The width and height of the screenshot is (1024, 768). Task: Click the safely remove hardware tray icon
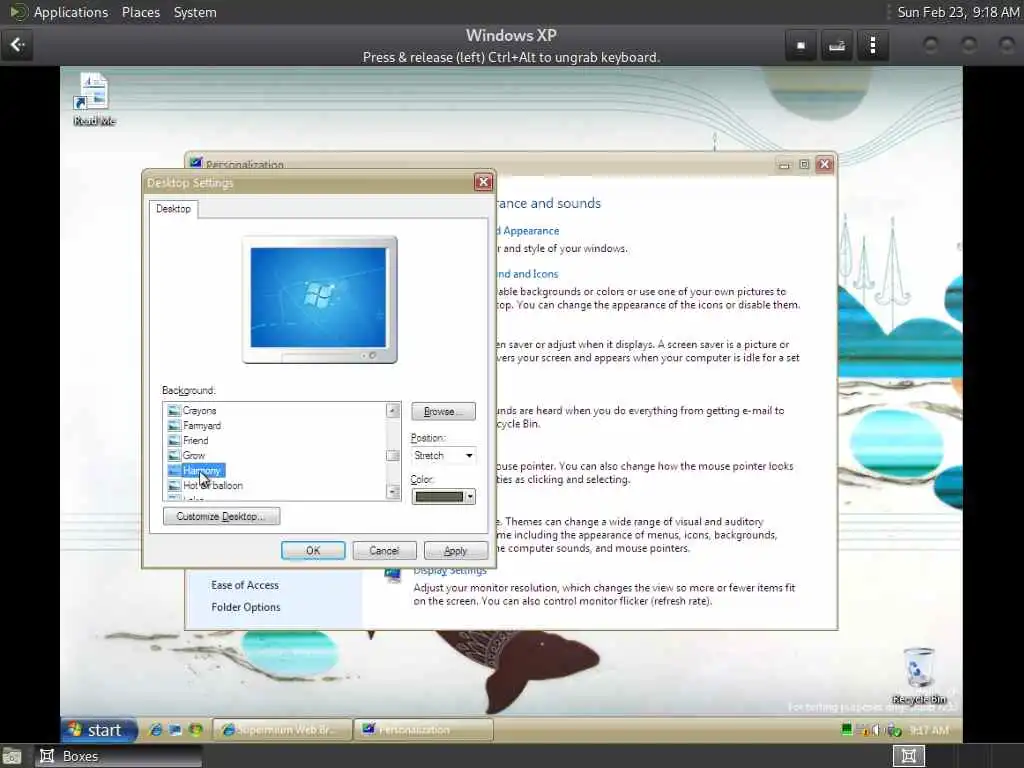coord(893,730)
